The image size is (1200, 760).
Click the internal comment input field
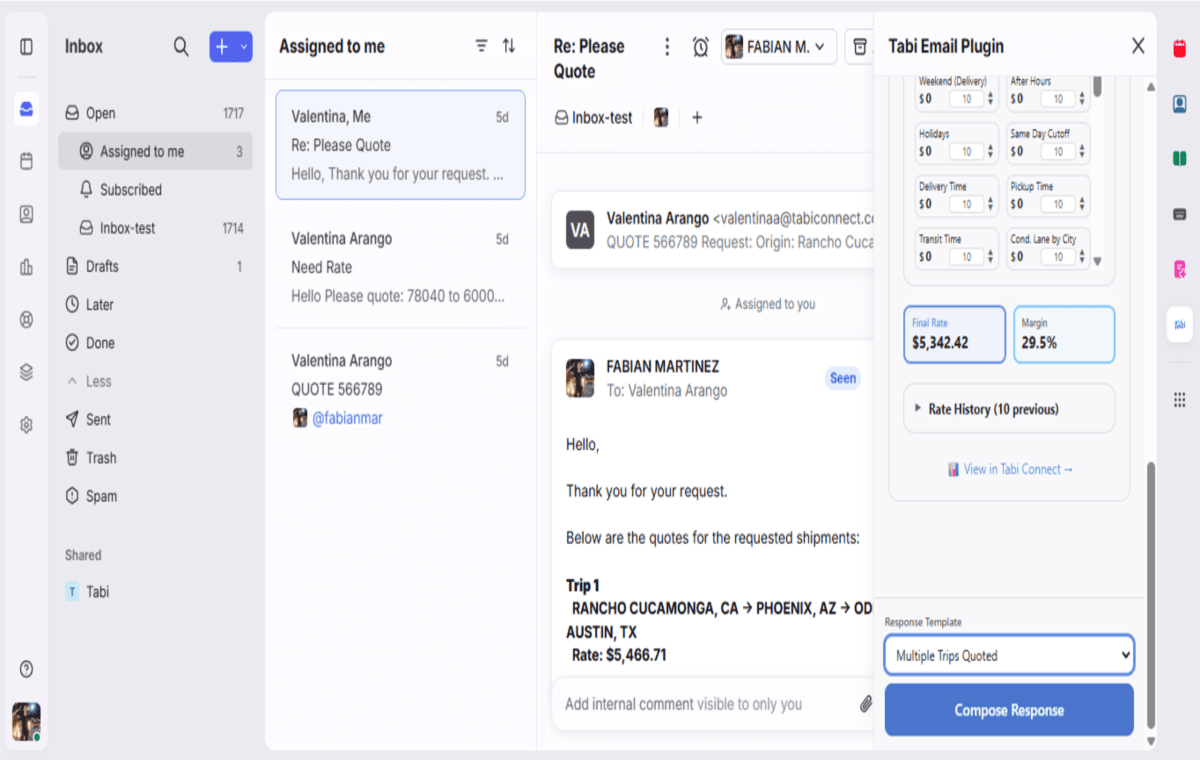[700, 703]
